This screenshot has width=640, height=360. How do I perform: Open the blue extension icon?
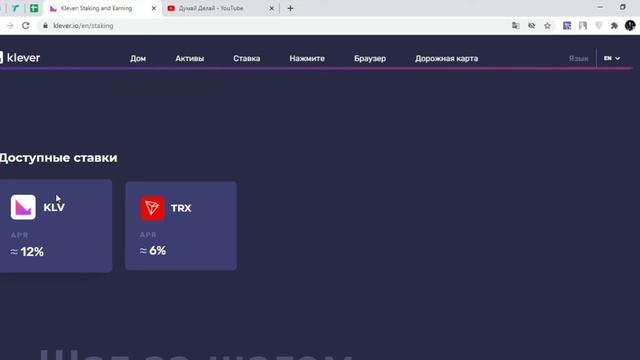click(567, 26)
